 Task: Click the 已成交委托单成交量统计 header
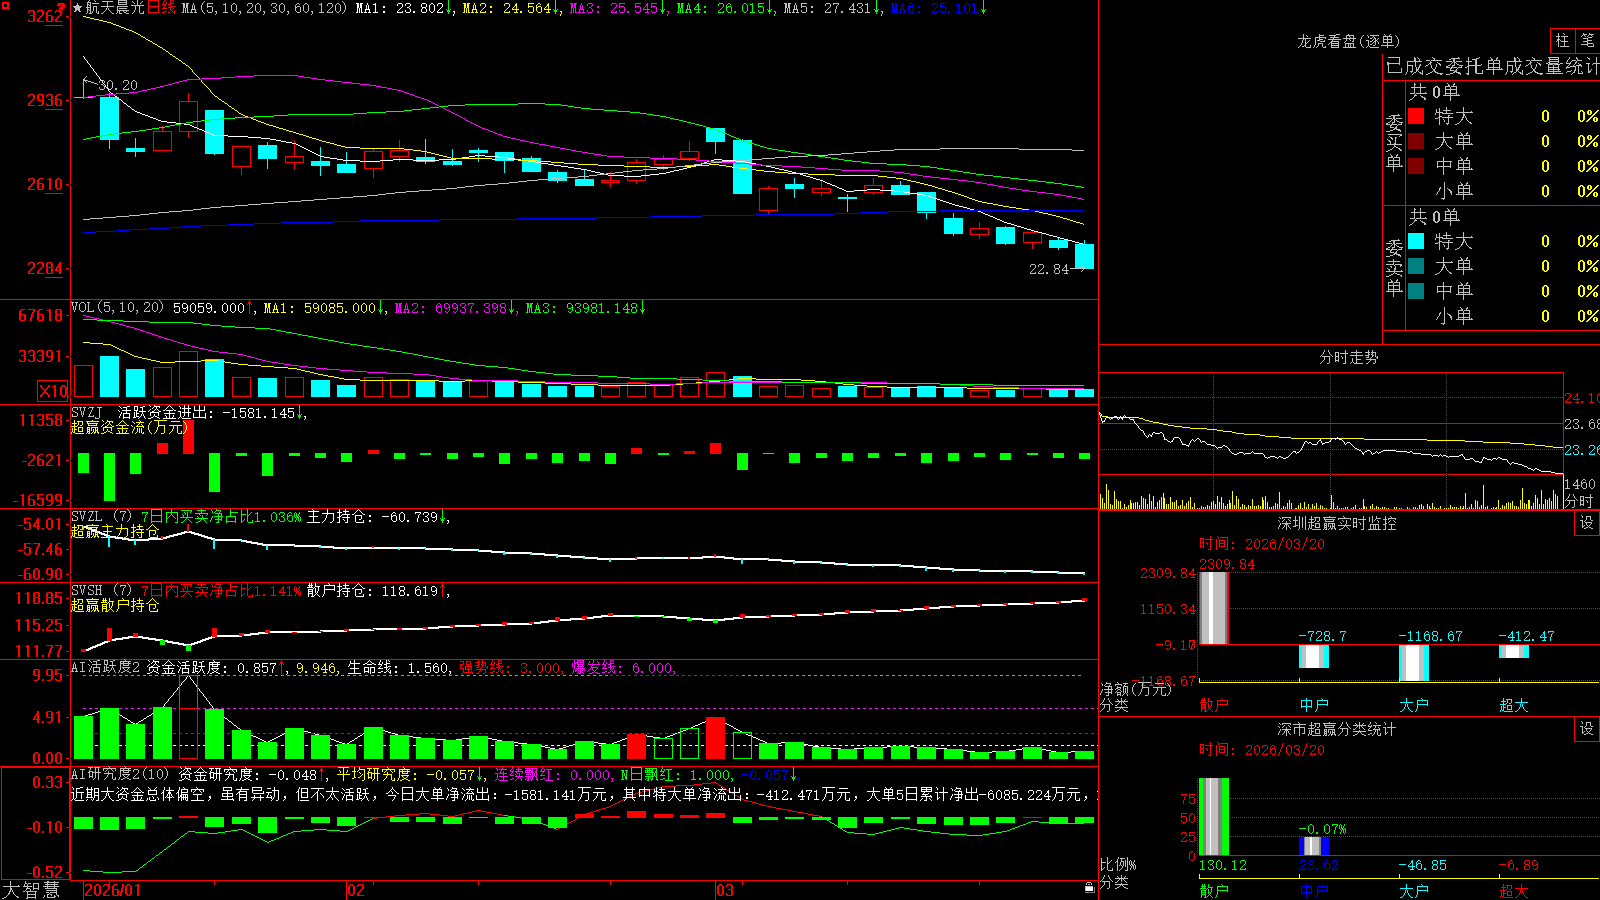pos(1492,66)
